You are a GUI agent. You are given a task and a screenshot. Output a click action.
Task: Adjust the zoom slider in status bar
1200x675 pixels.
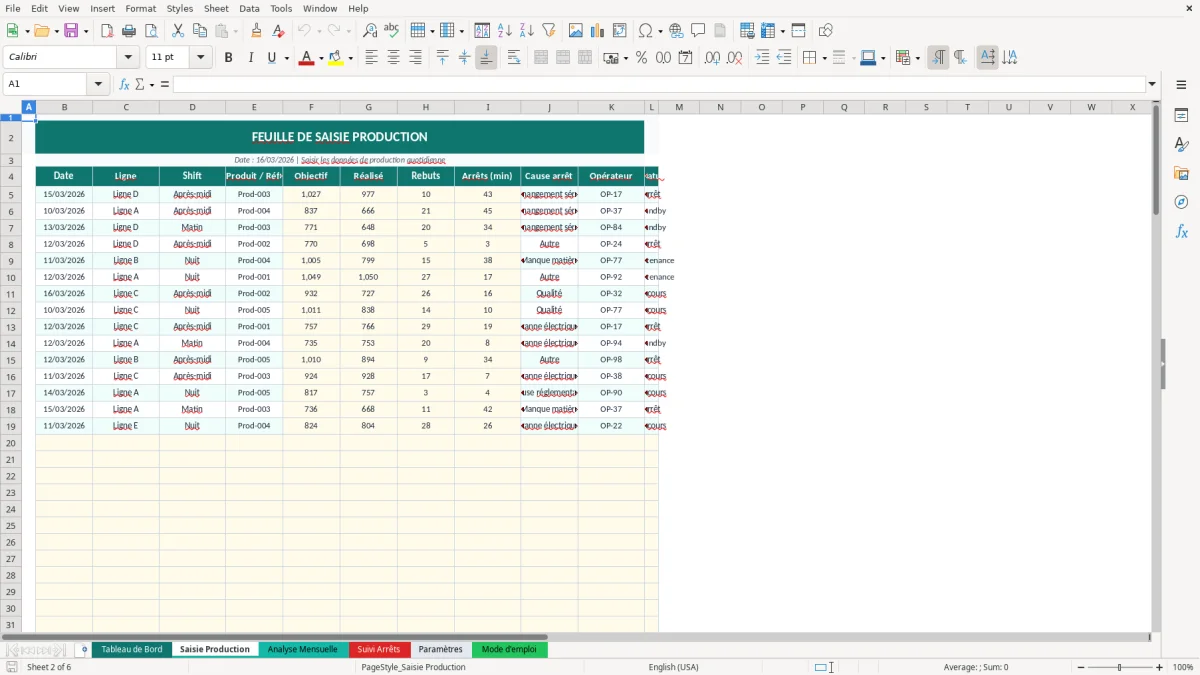(x=1119, y=667)
